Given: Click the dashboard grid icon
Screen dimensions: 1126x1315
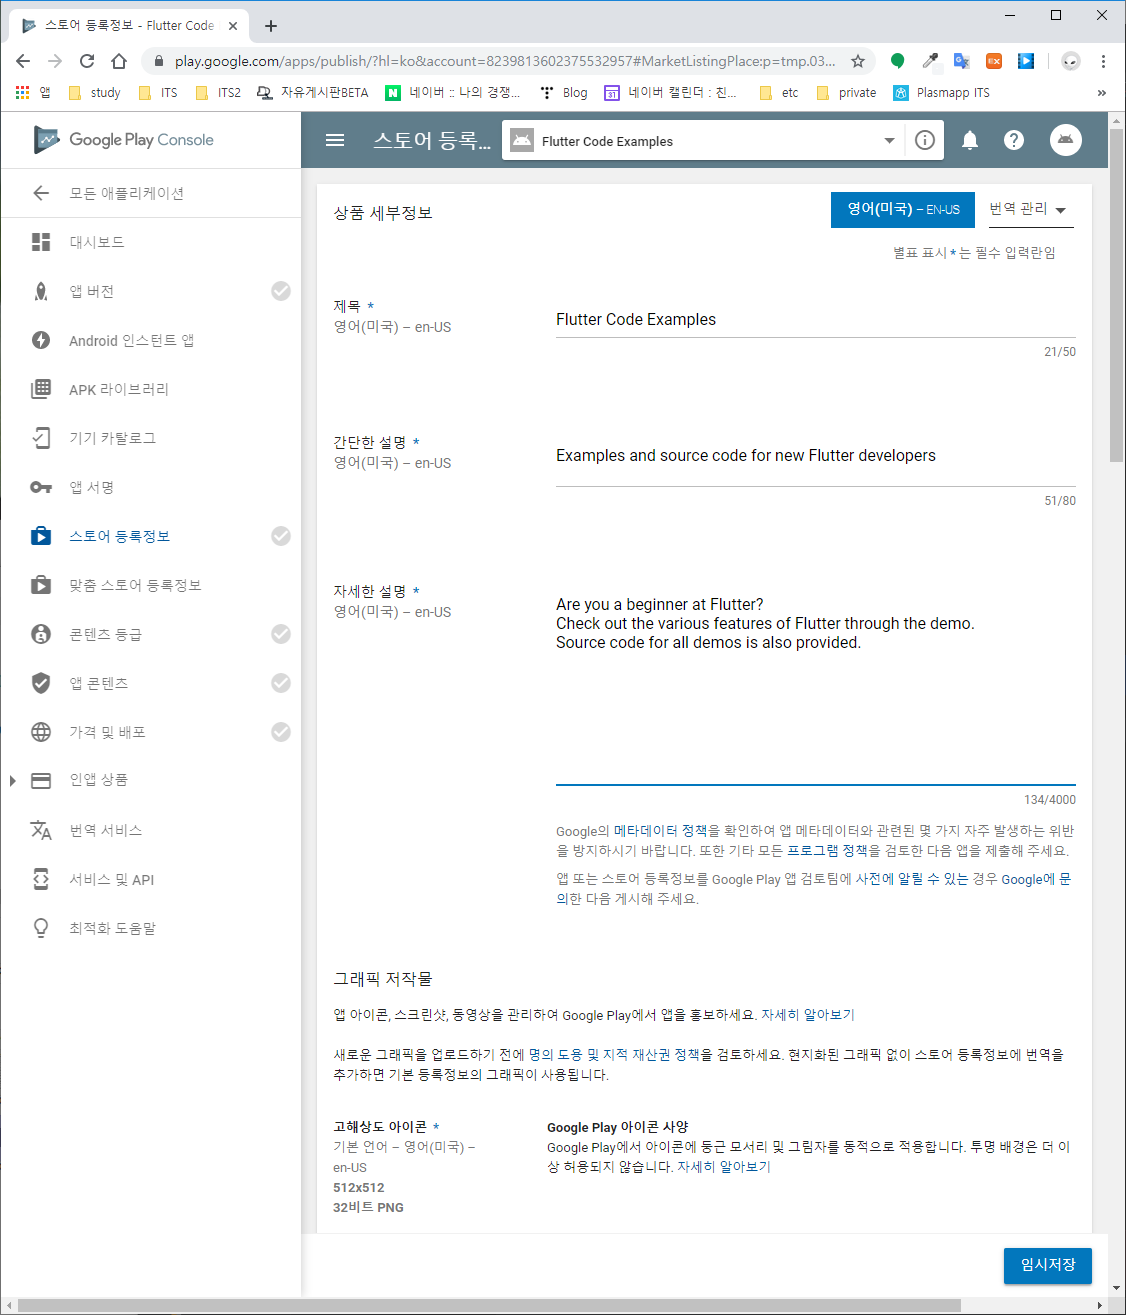Looking at the screenshot, I should 41,242.
